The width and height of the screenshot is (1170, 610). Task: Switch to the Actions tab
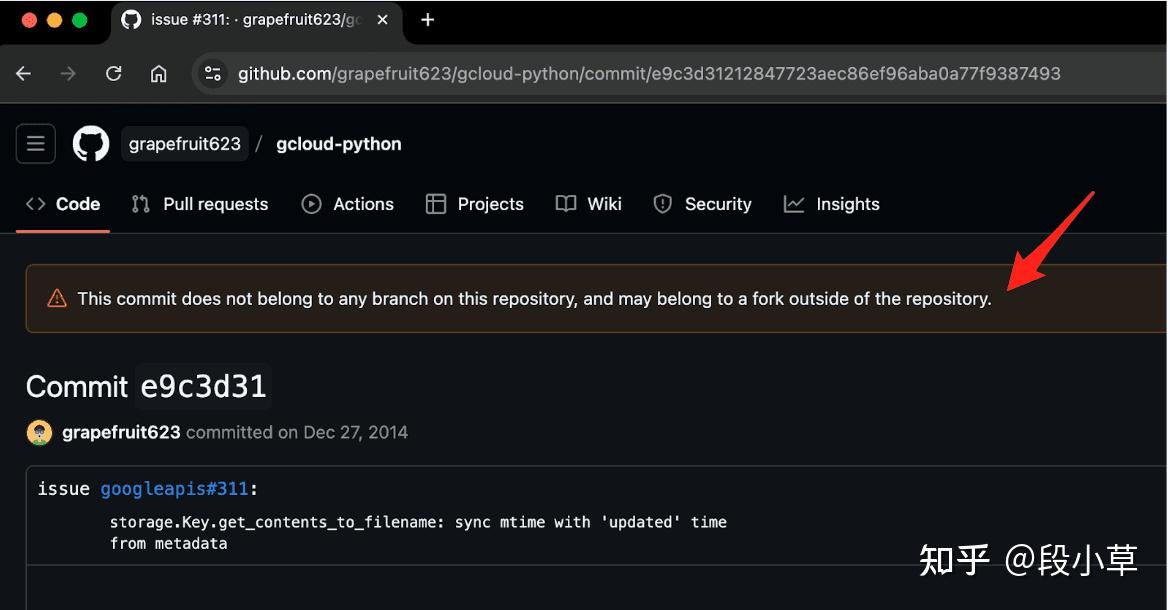tap(348, 204)
